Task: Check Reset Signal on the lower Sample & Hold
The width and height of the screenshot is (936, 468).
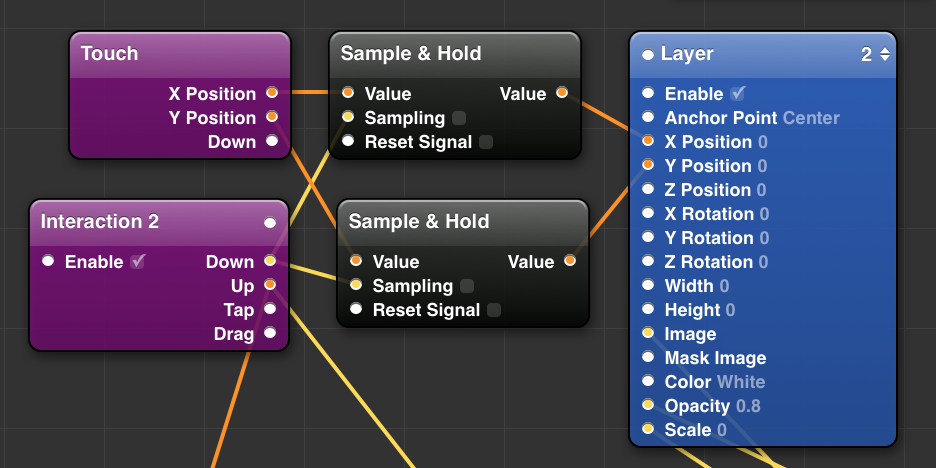Action: click(494, 310)
